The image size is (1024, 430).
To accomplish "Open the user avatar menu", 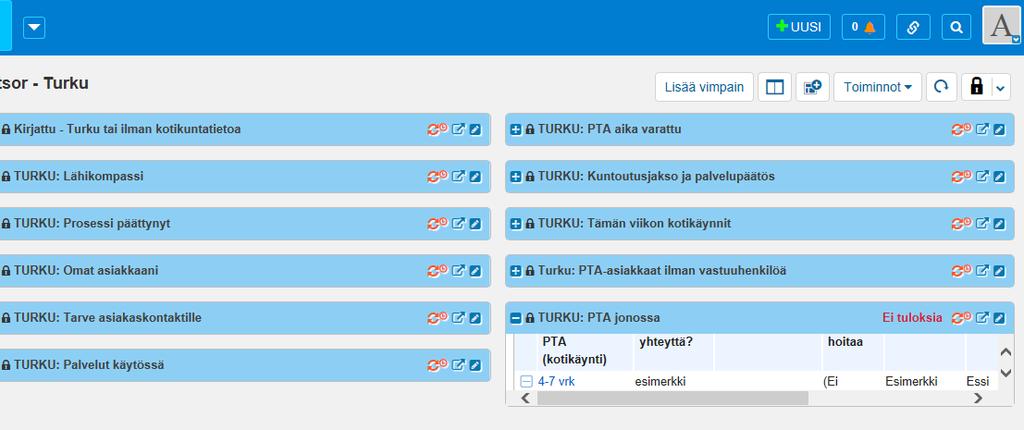I will tap(1001, 25).
